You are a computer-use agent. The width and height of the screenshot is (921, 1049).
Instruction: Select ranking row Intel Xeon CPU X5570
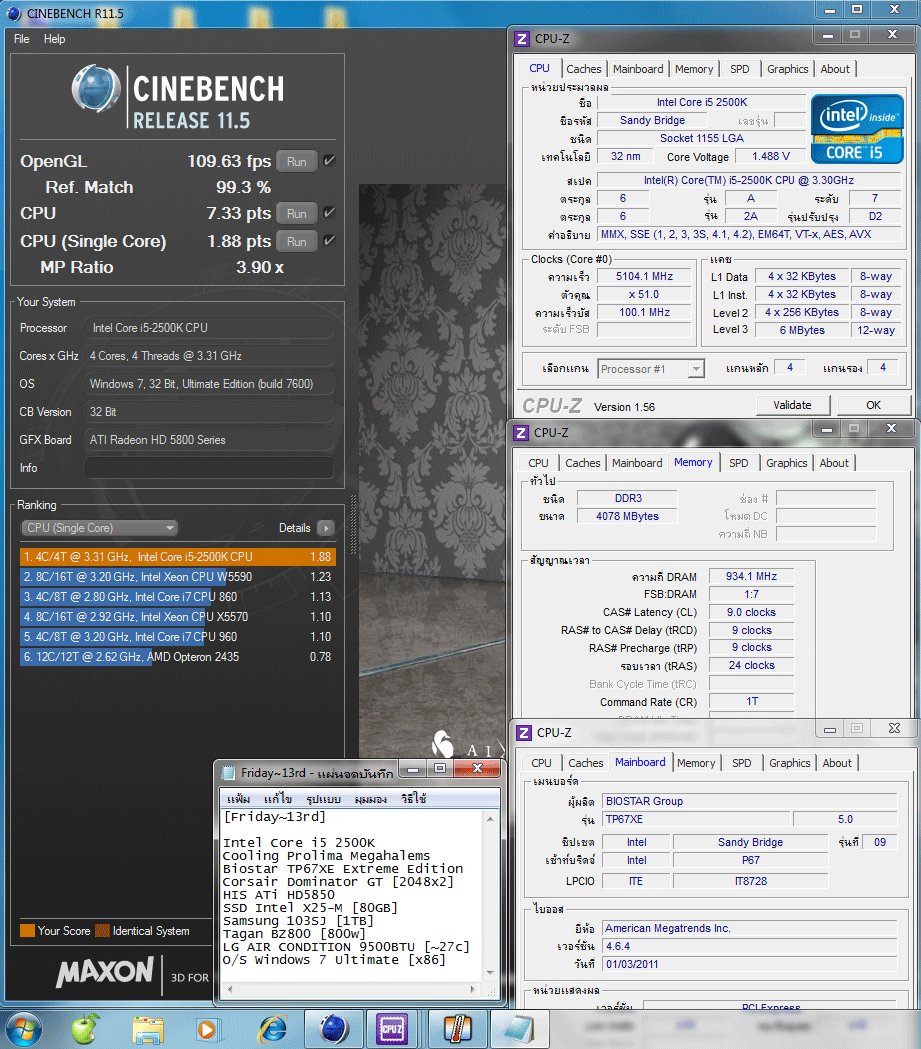(x=178, y=617)
